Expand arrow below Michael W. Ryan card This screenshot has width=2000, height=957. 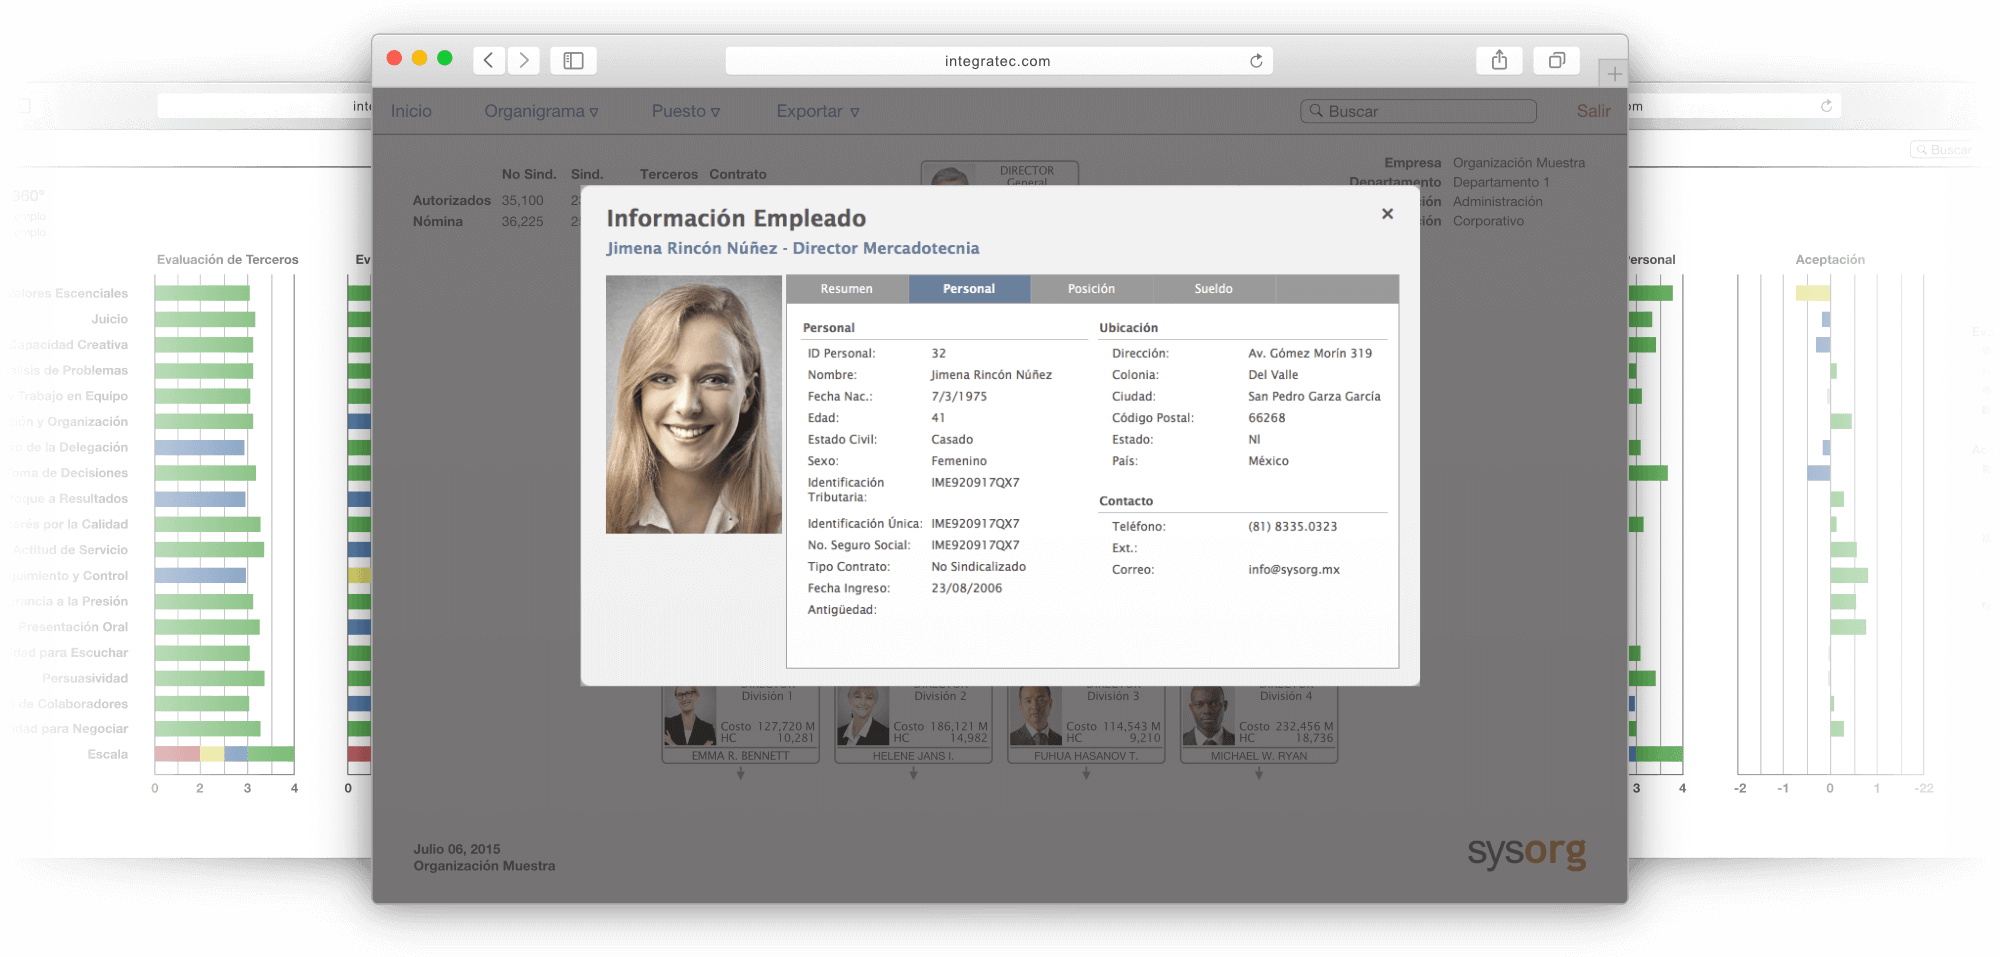pos(1259,773)
